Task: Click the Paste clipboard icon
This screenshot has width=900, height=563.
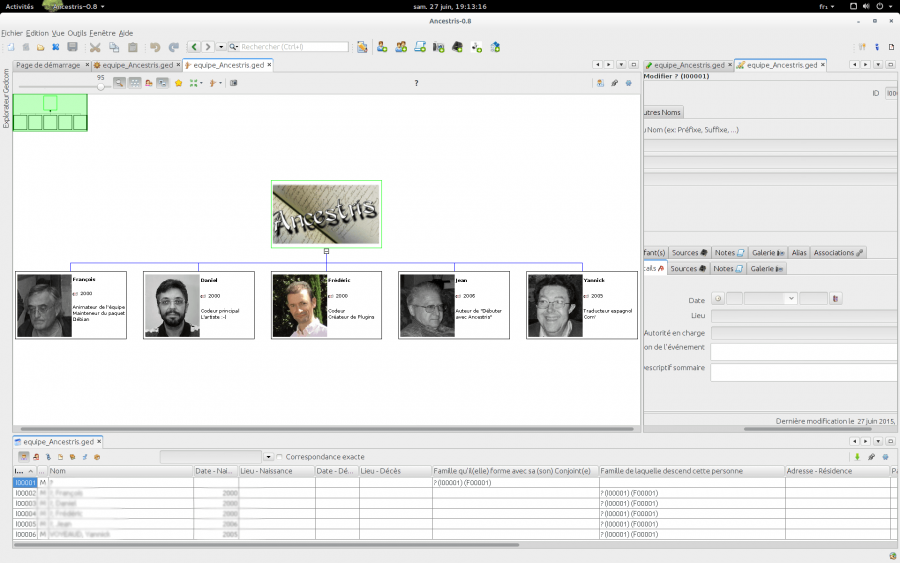Action: [133, 47]
